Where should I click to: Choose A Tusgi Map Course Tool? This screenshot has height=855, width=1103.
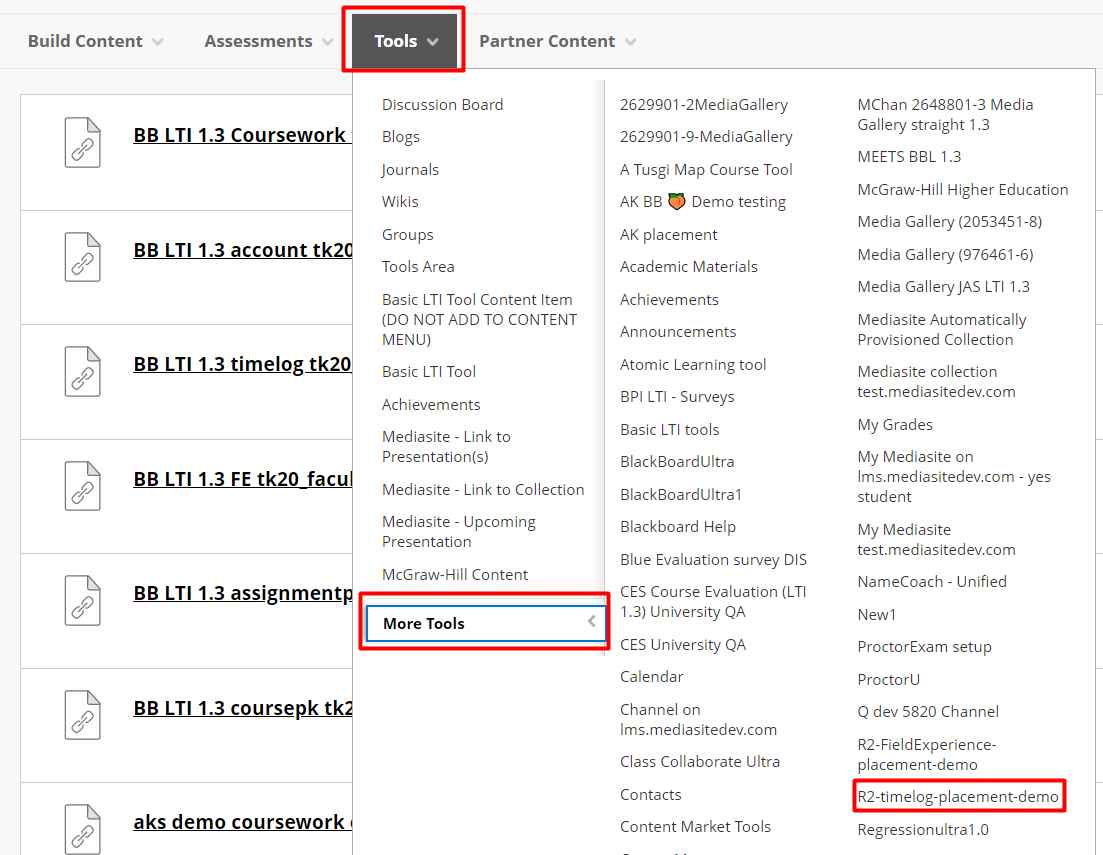(706, 170)
